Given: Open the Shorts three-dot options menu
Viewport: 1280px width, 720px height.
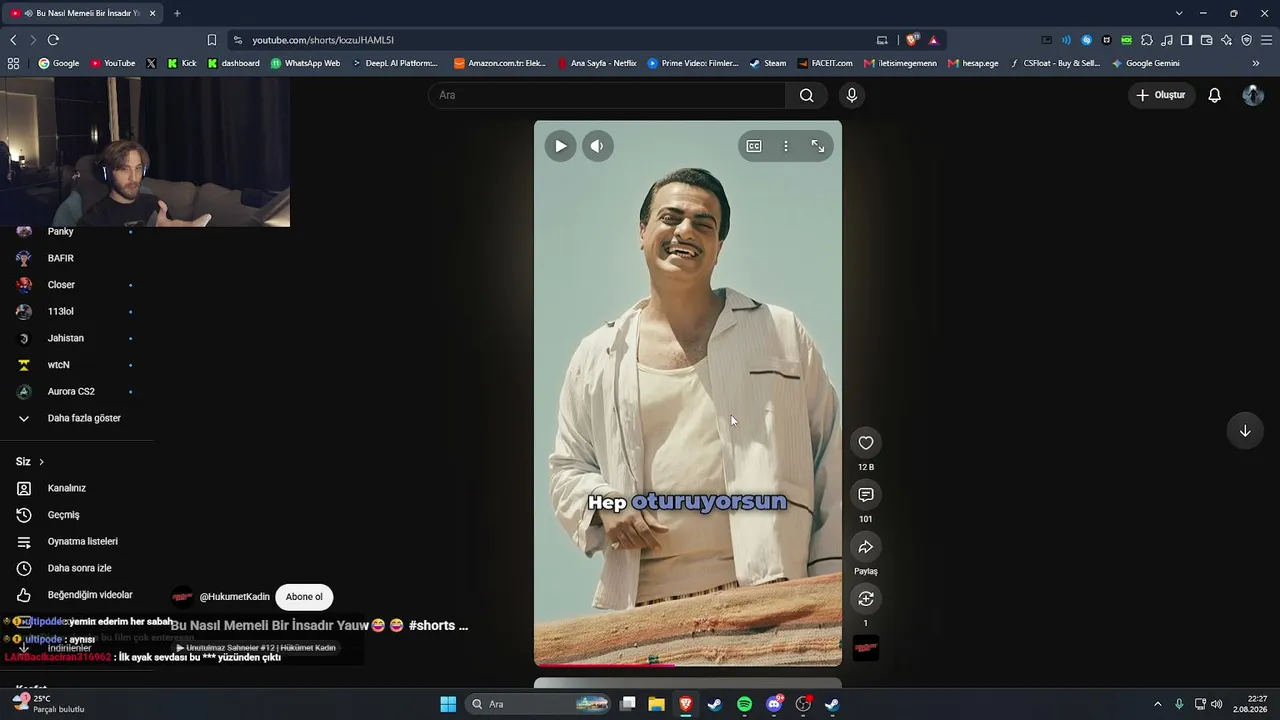Looking at the screenshot, I should coord(786,146).
